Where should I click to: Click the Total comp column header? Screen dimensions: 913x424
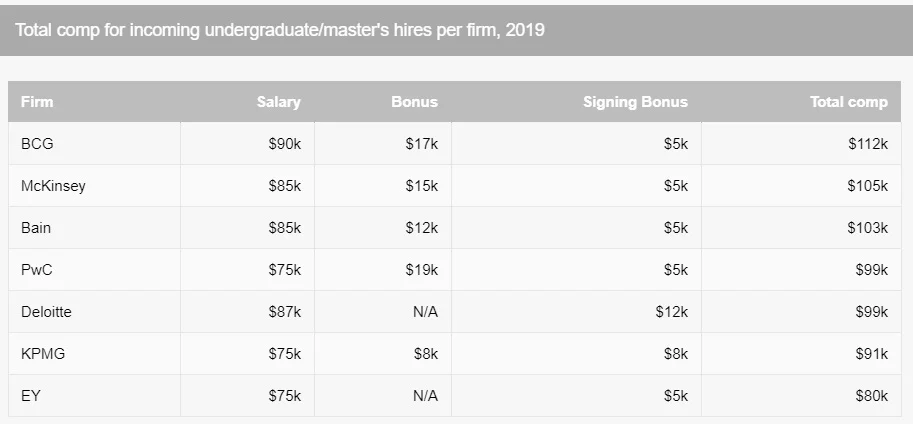pyautogui.click(x=848, y=102)
